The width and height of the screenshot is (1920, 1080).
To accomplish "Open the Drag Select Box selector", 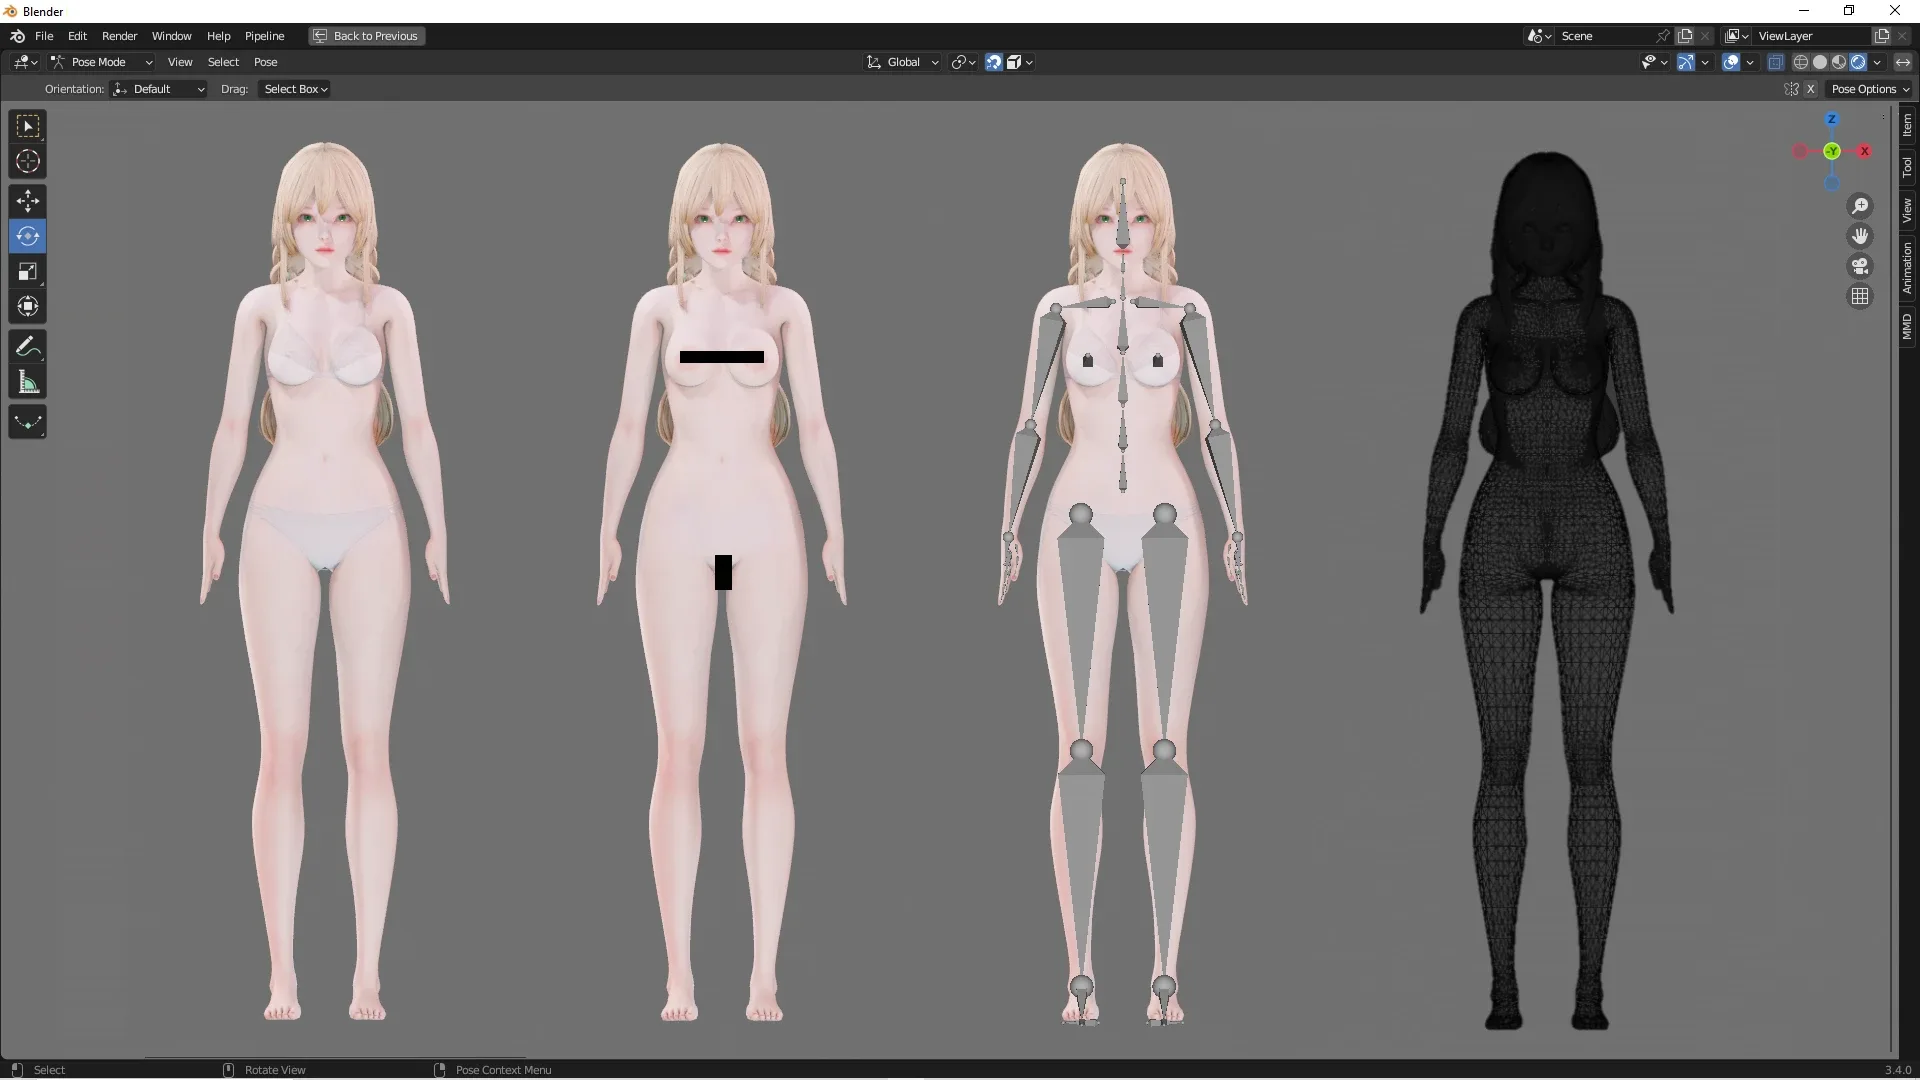I will coord(295,89).
